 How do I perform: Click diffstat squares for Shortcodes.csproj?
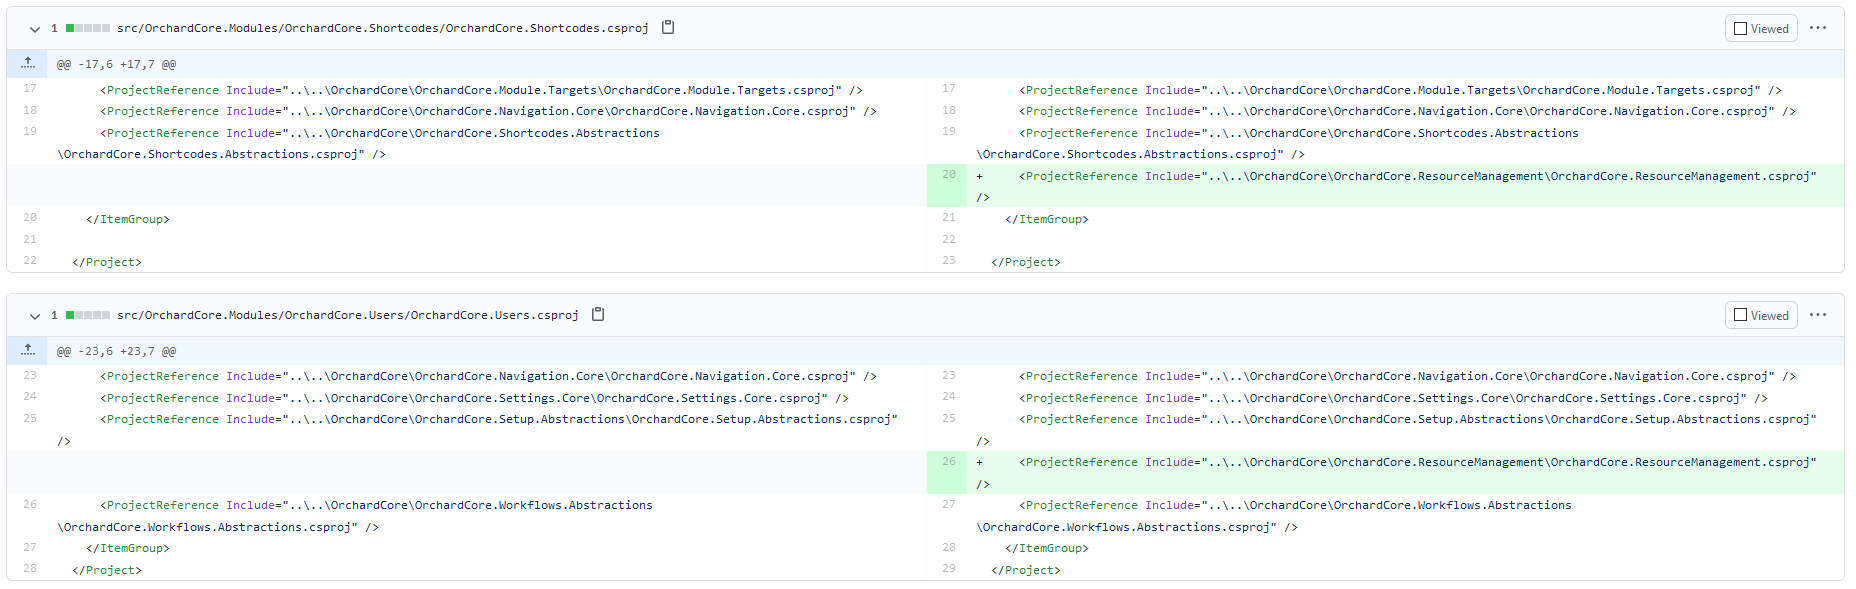point(88,28)
